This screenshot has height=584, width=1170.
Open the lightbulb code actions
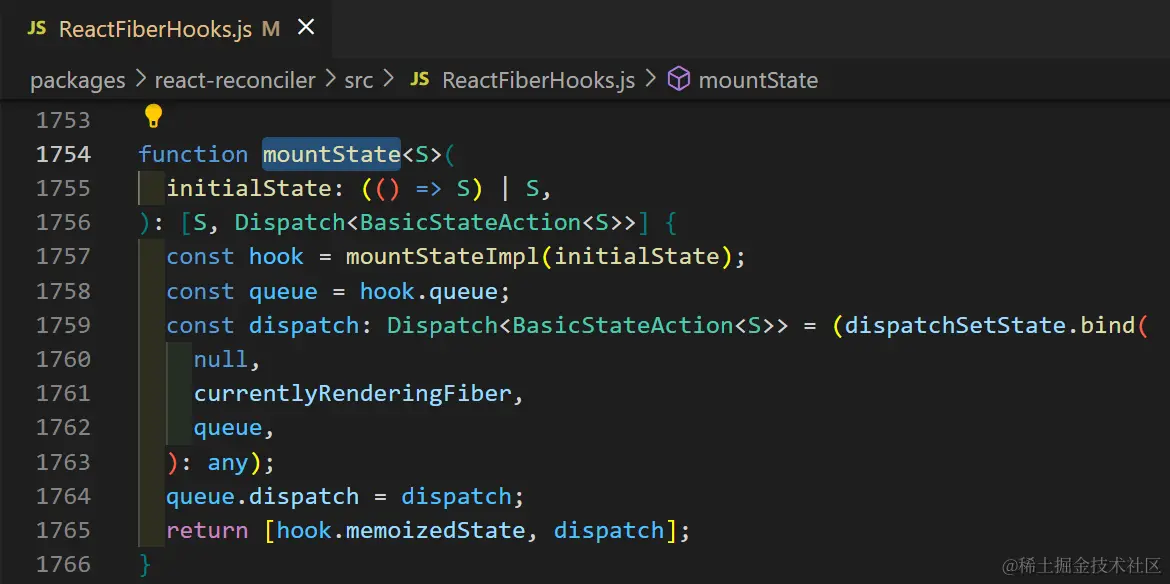click(x=153, y=116)
